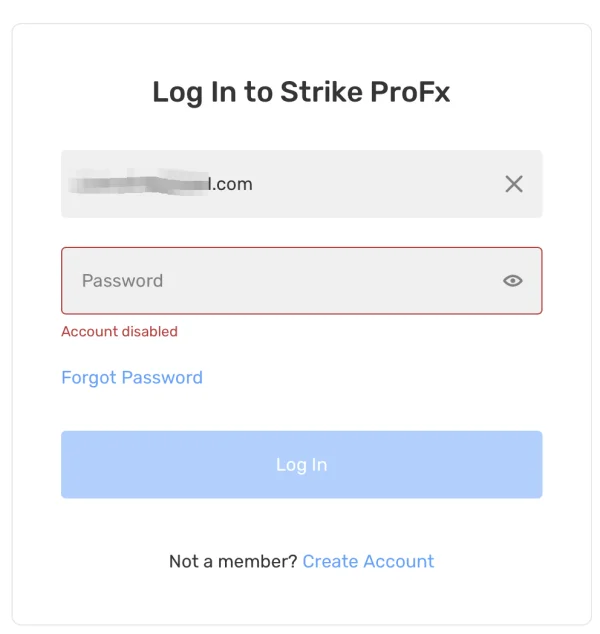Click the 'Account disabled' error message
Image resolution: width=600 pixels, height=634 pixels.
(119, 331)
